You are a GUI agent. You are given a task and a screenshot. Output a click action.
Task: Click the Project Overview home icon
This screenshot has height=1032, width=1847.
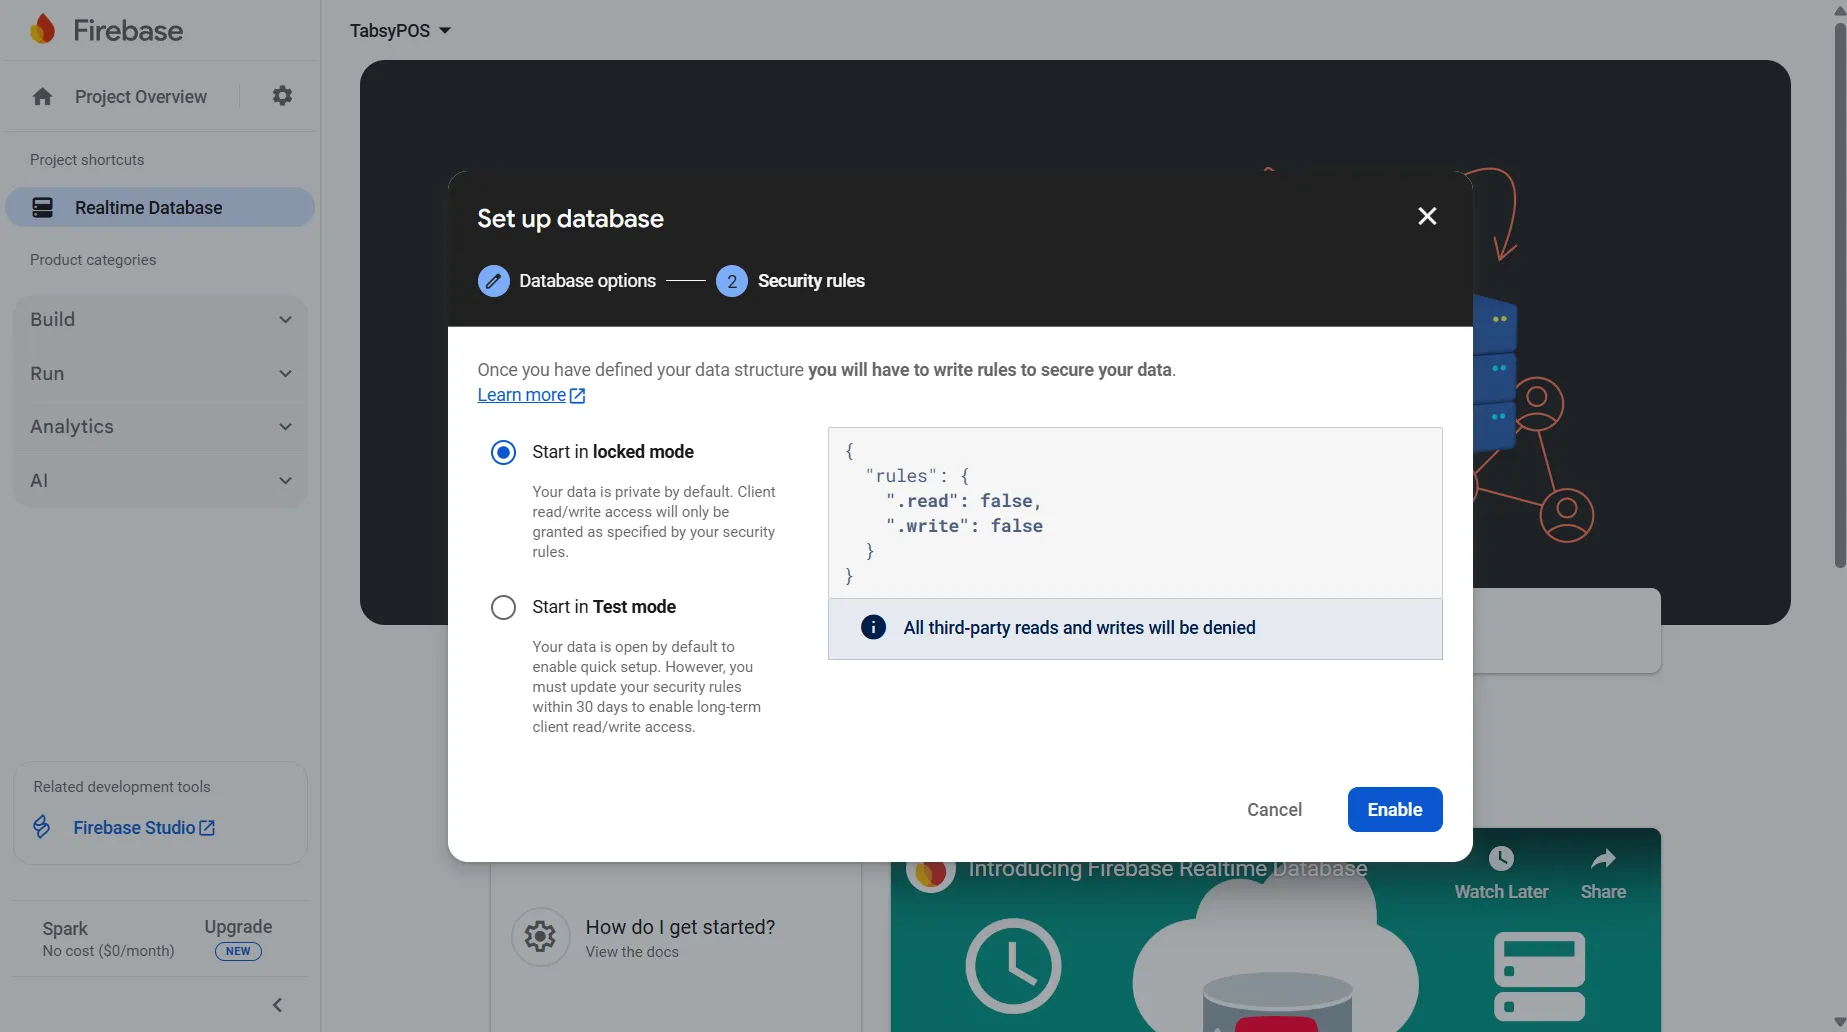(42, 97)
